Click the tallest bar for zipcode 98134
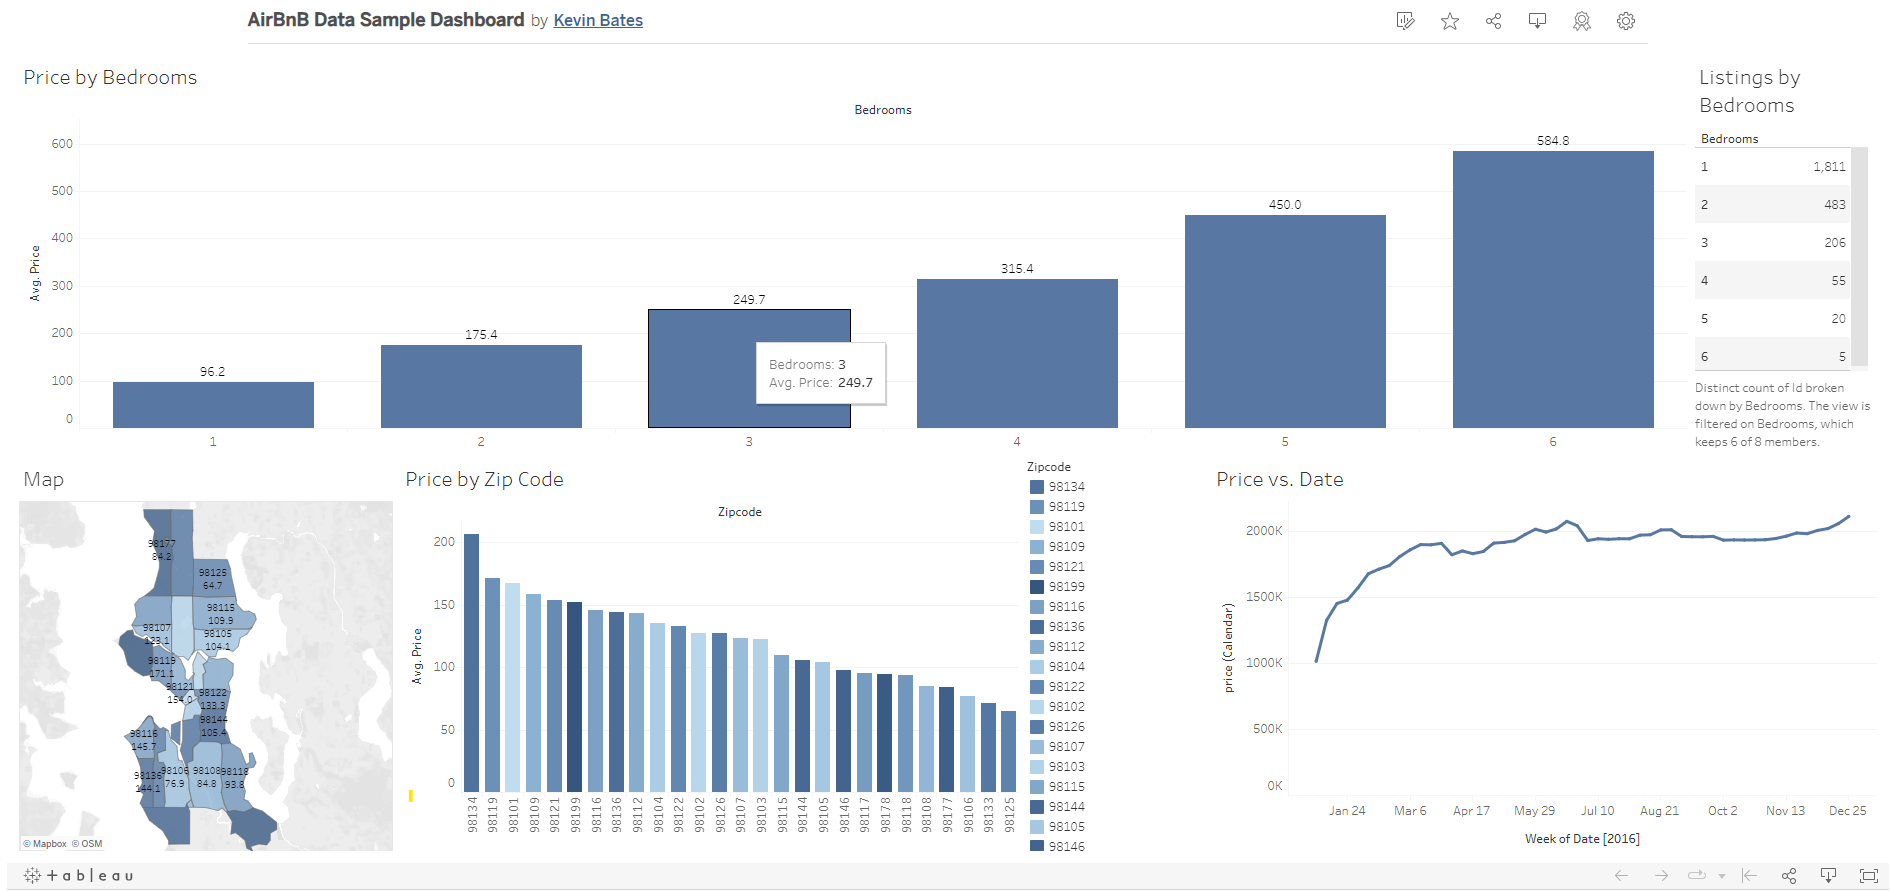Image resolution: width=1891 pixels, height=891 pixels. coord(472,663)
